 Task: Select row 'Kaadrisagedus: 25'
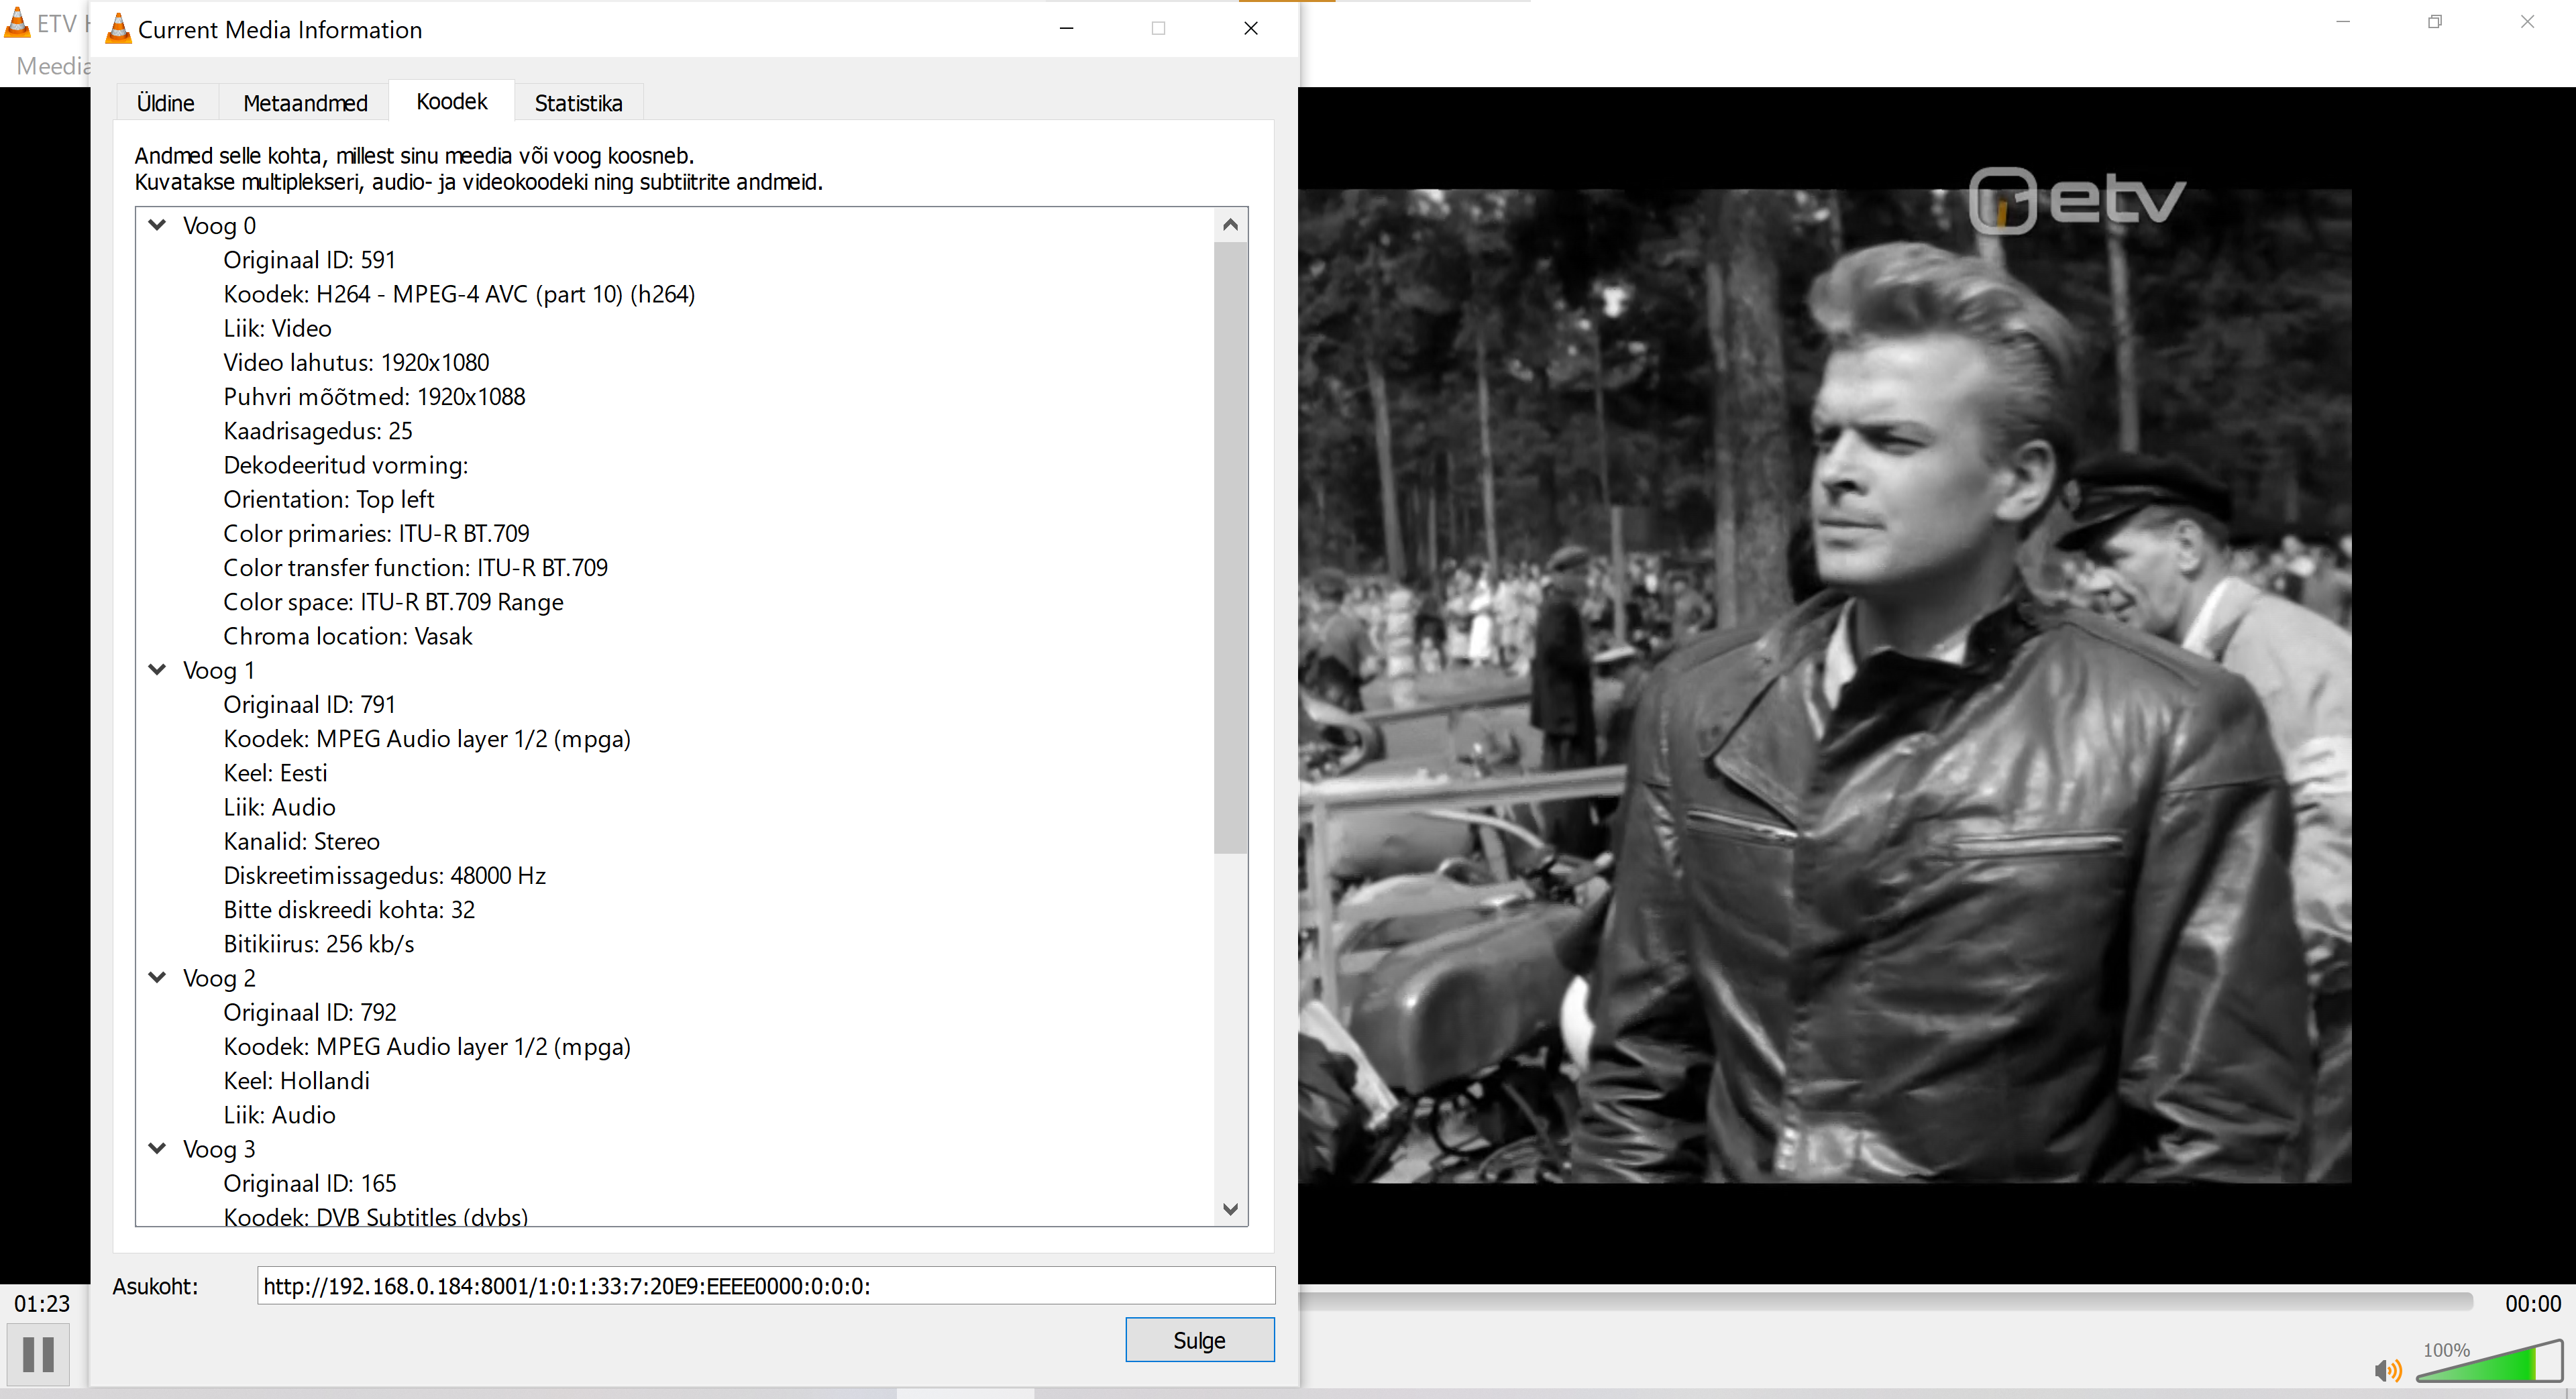317,431
